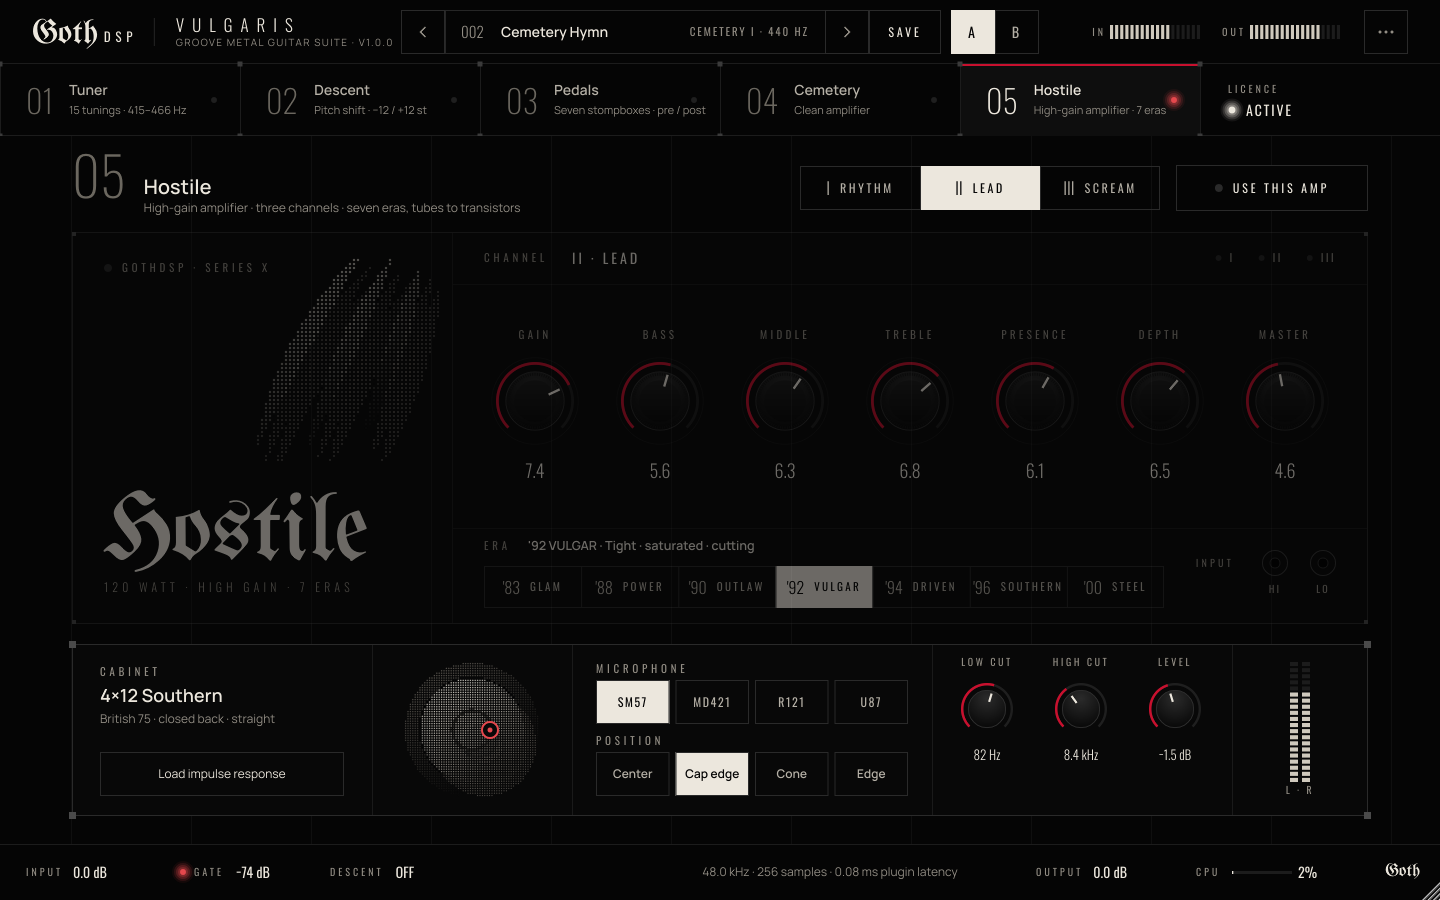The image size is (1440, 900).
Task: Toggle the Hostile module power LED
Action: coord(1174,100)
